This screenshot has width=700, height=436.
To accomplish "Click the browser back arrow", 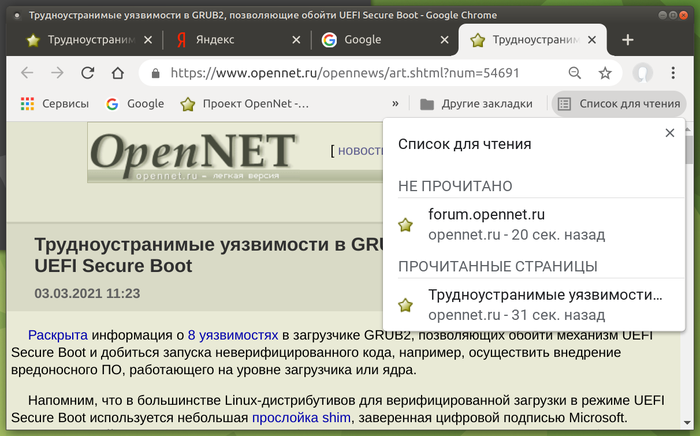I will [27, 73].
